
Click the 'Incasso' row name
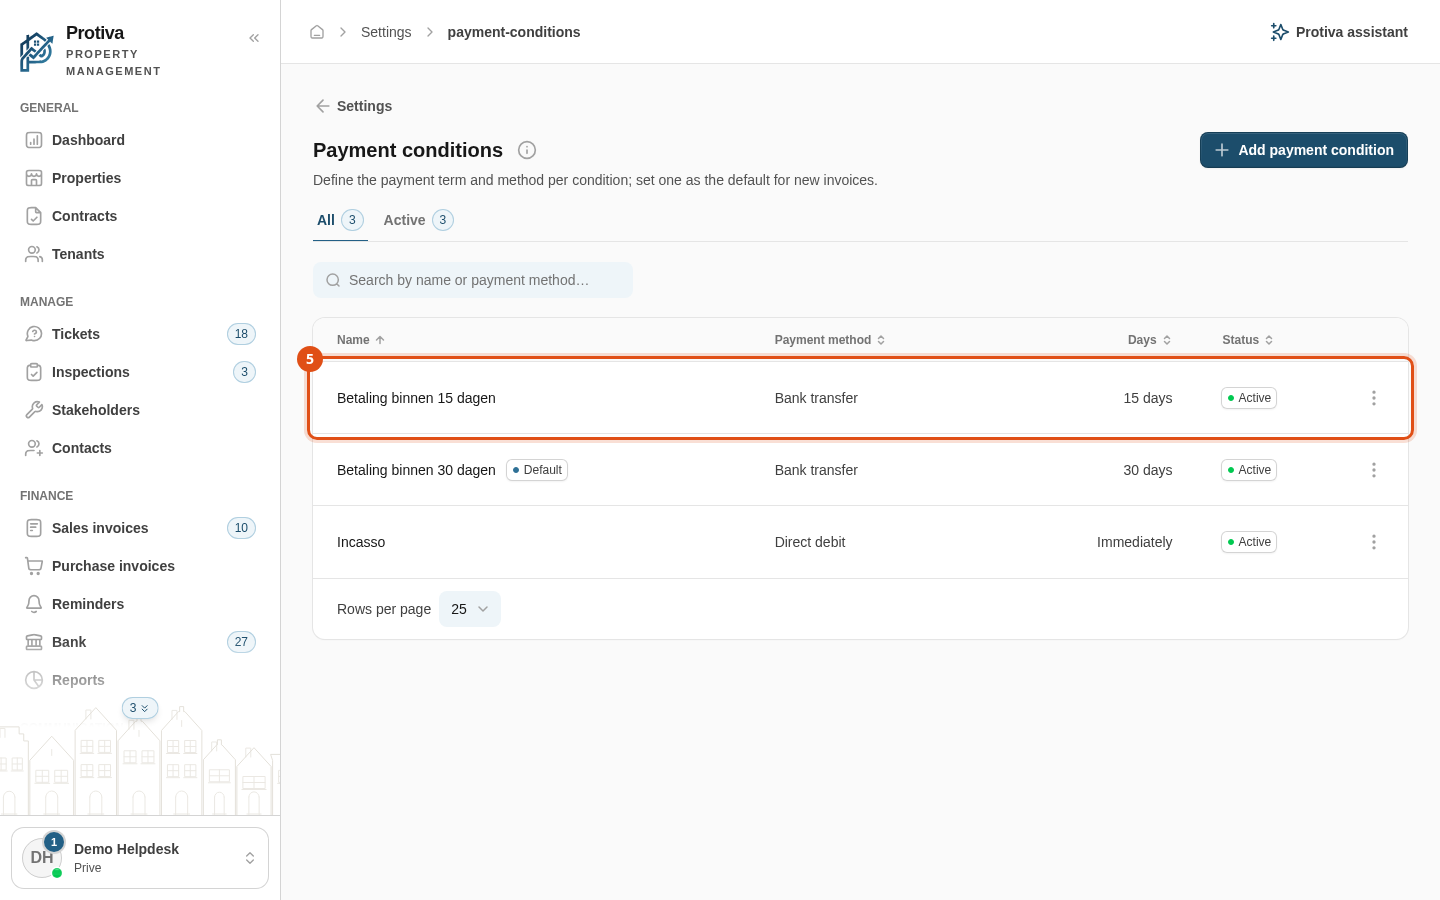(x=361, y=542)
